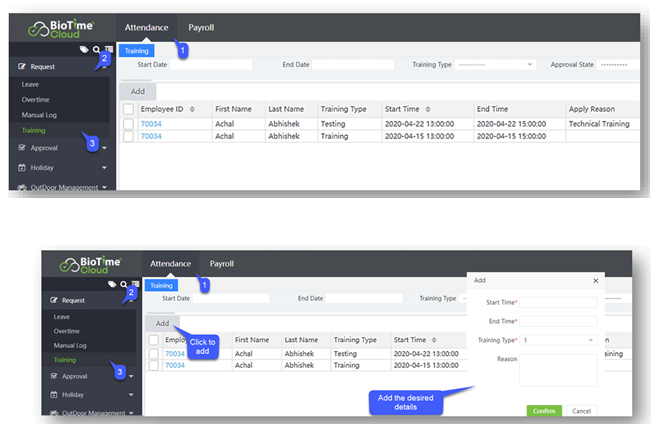Sort by Start Time arrows in upper table

pos(429,109)
